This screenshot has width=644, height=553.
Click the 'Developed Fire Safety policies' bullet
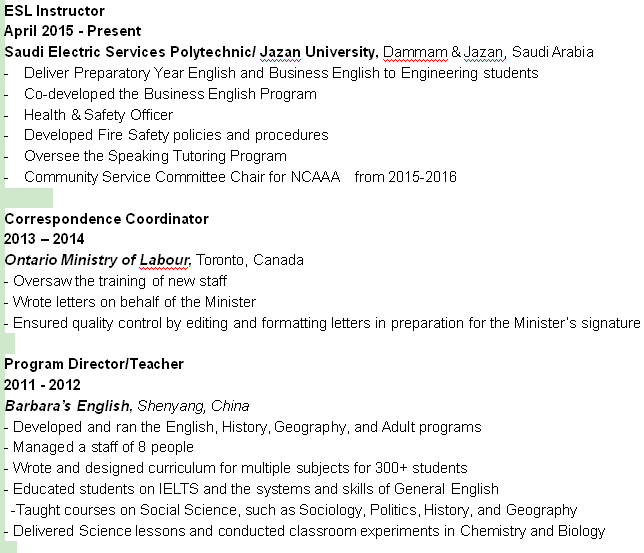tap(176, 135)
